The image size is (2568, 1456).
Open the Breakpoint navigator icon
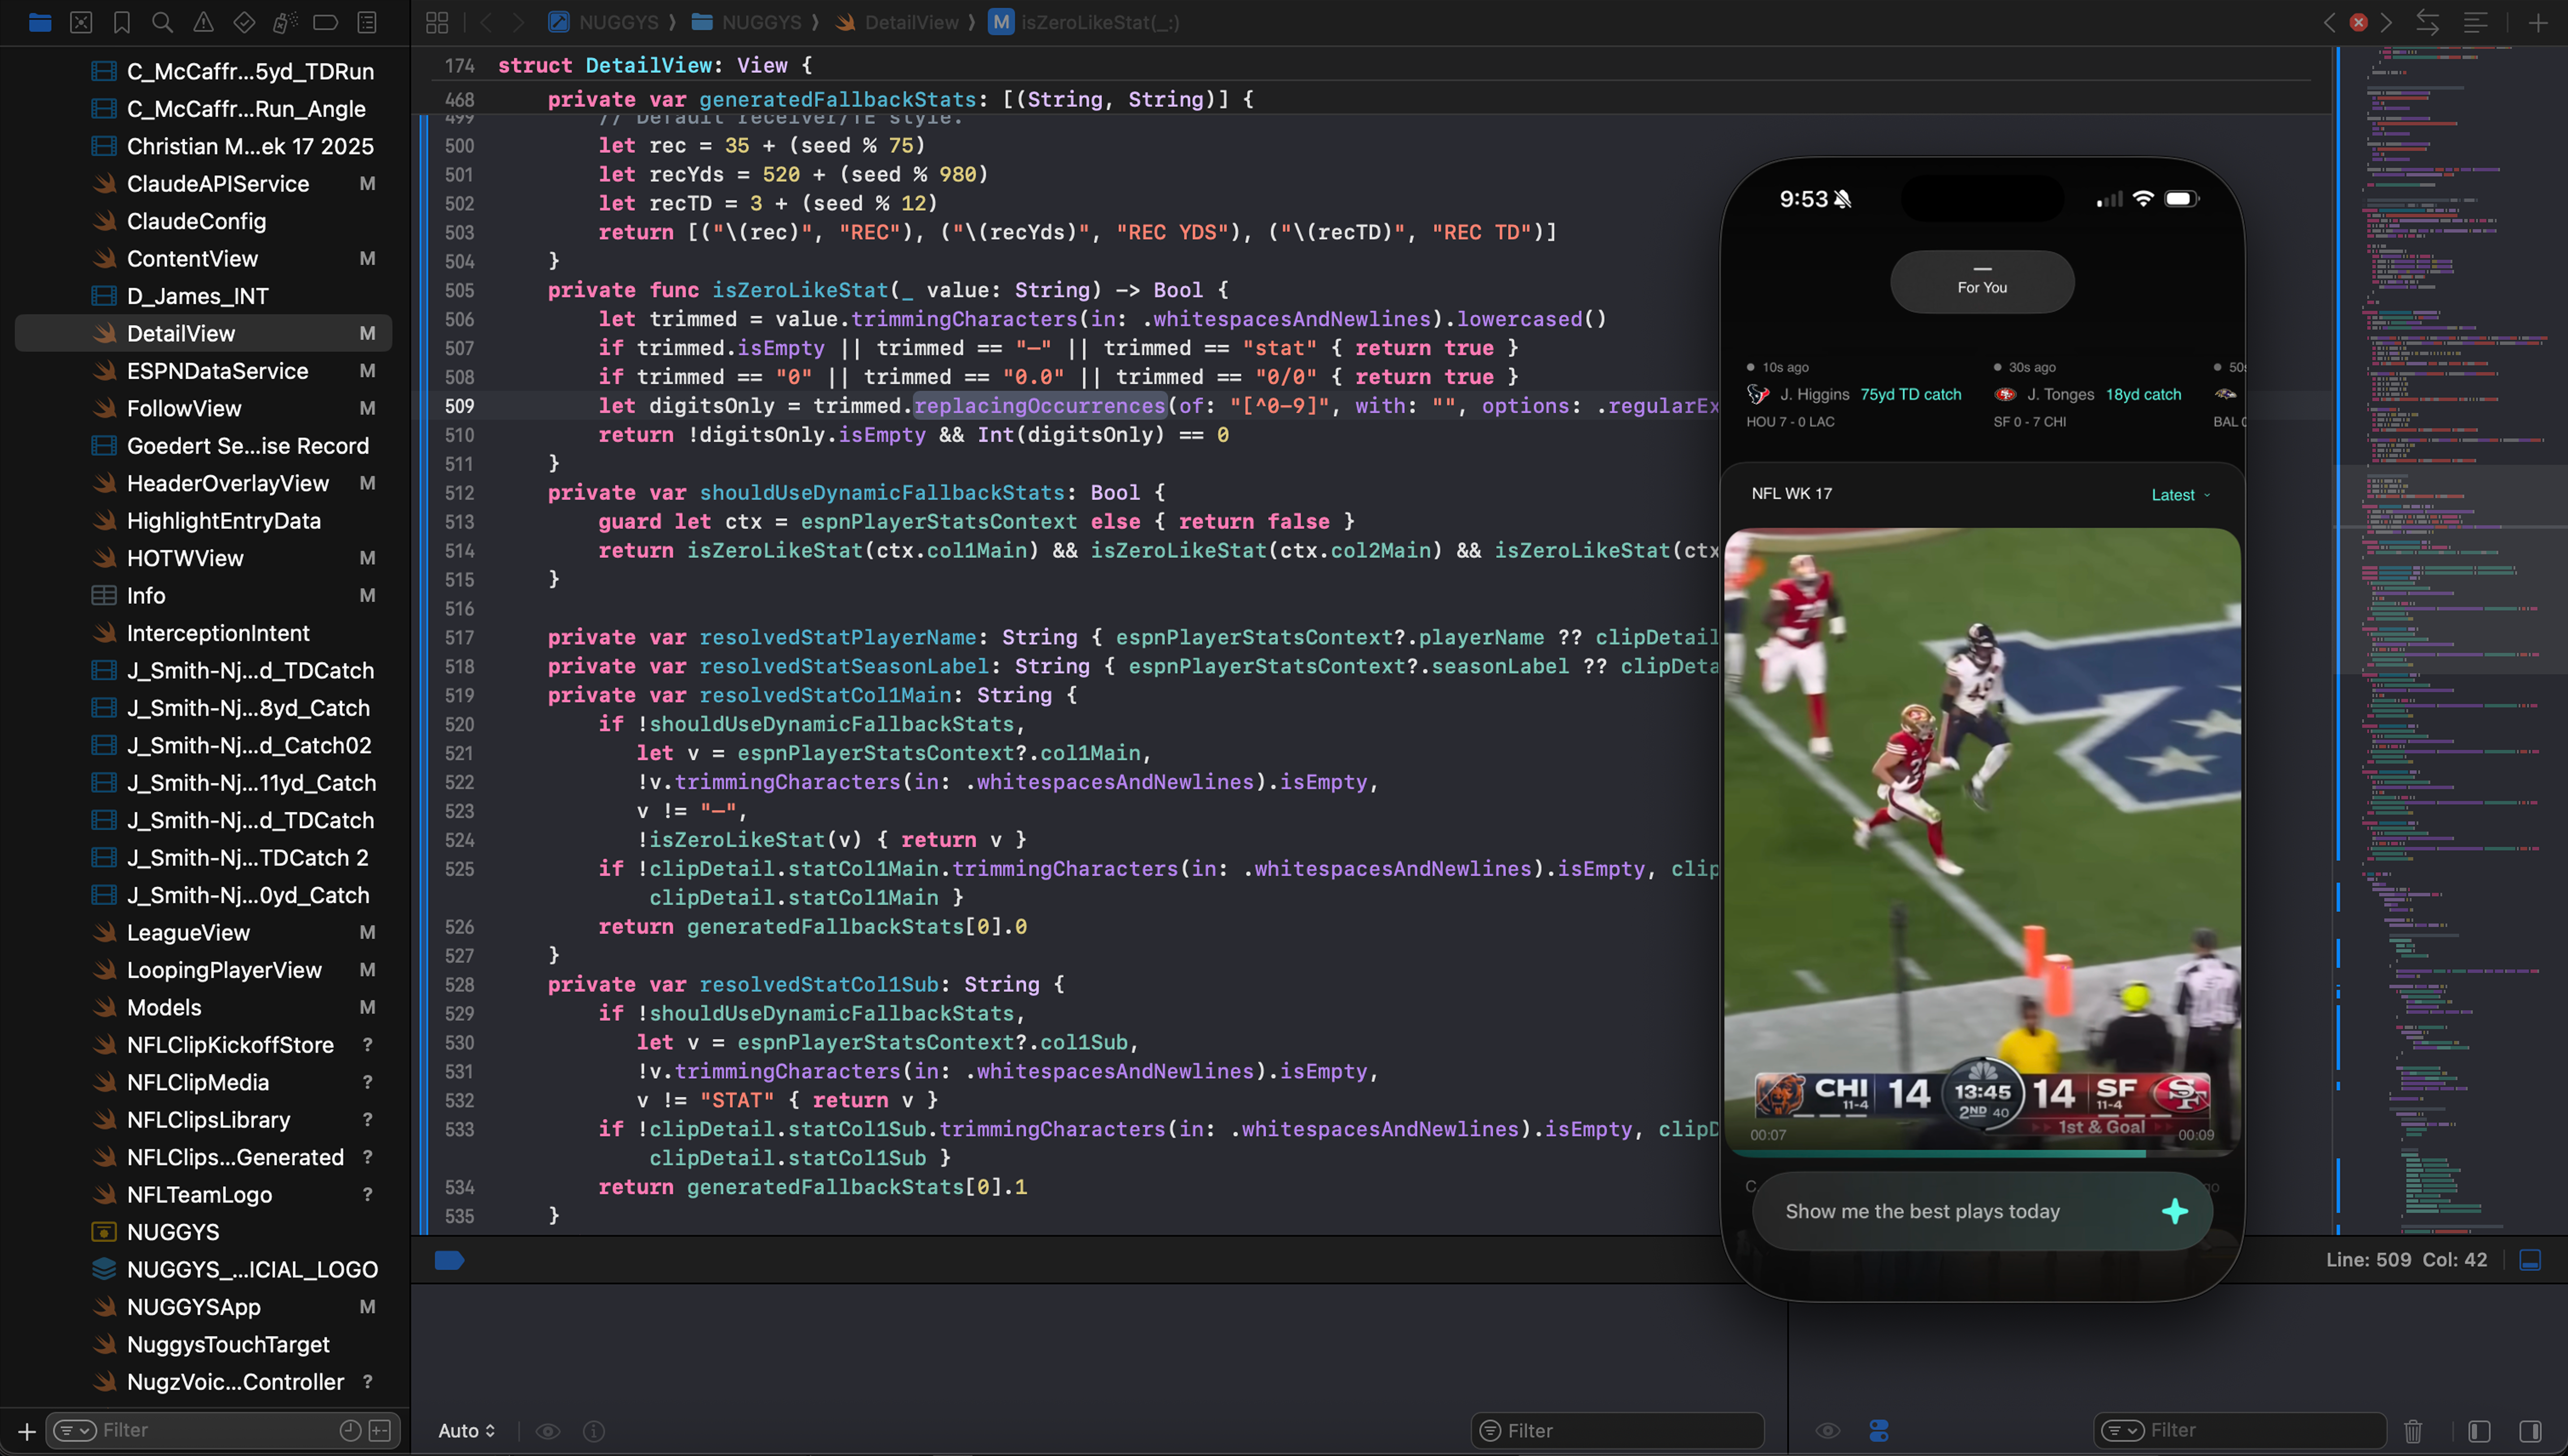click(x=325, y=22)
